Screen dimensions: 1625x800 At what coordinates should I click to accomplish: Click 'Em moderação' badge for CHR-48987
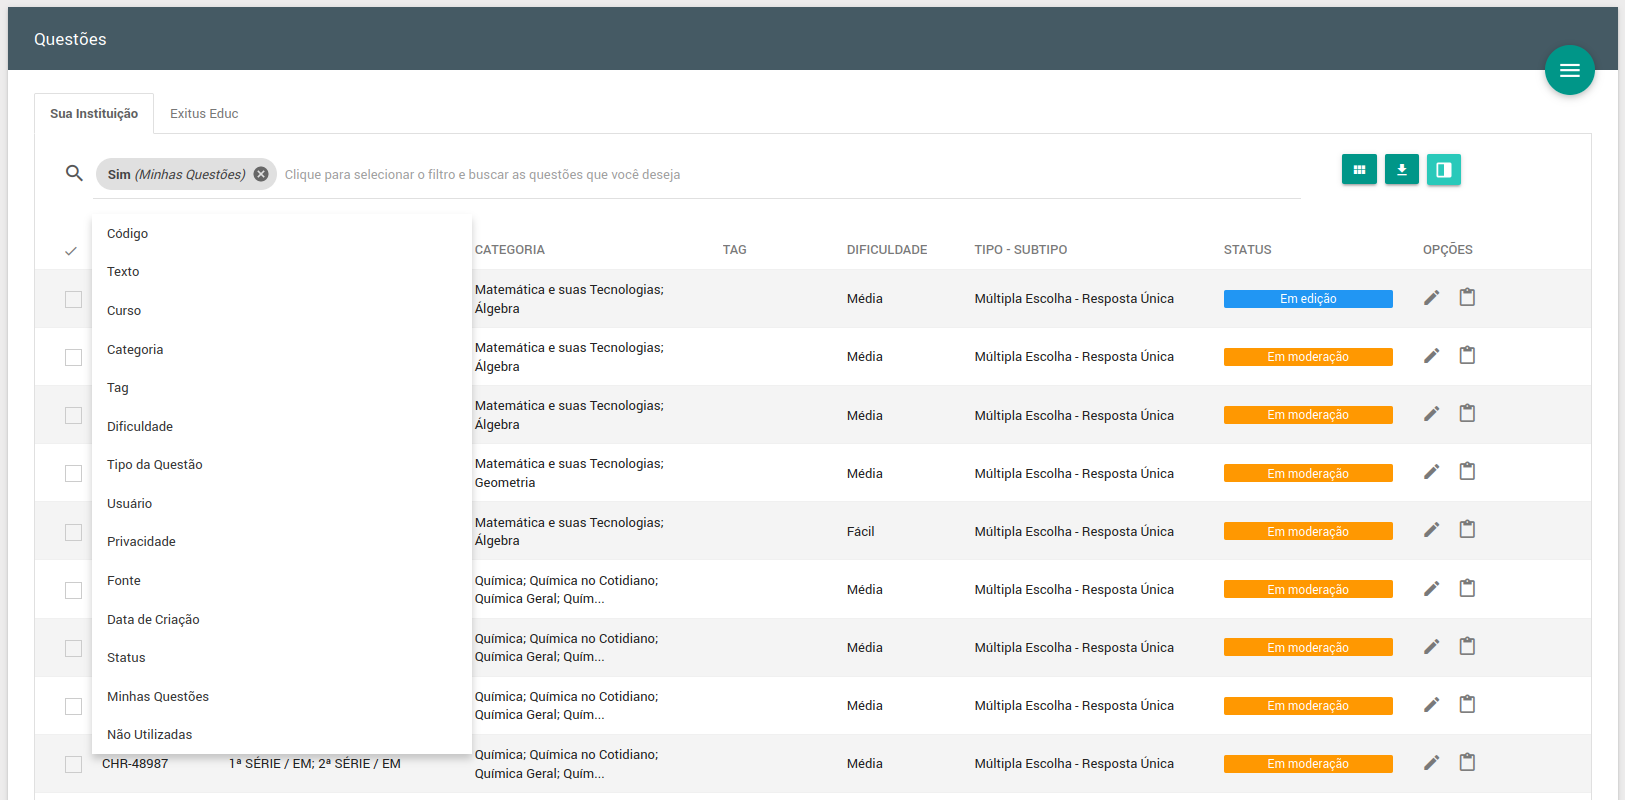[x=1308, y=764]
